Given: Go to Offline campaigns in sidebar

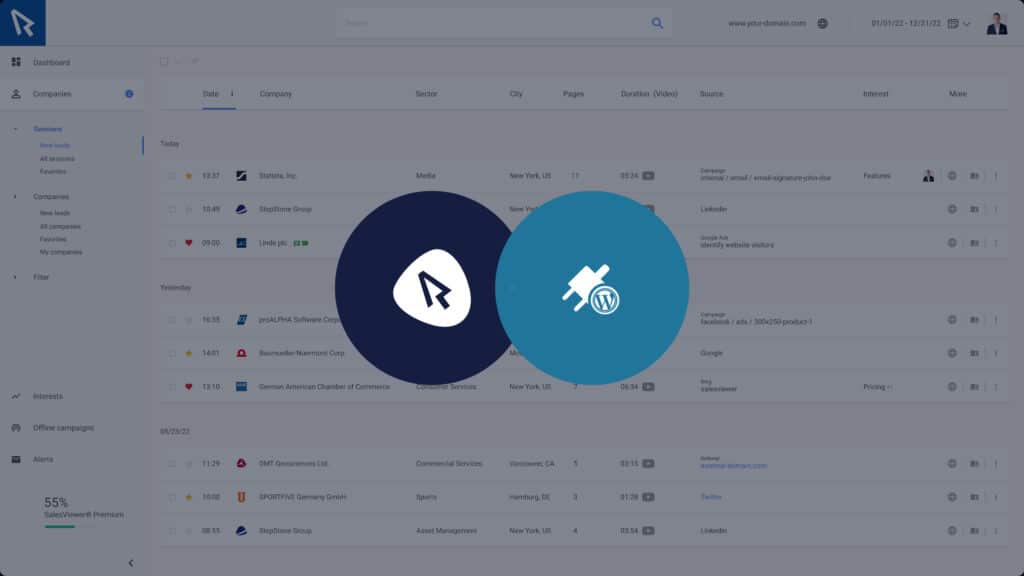Looking at the screenshot, I should pyautogui.click(x=63, y=428).
